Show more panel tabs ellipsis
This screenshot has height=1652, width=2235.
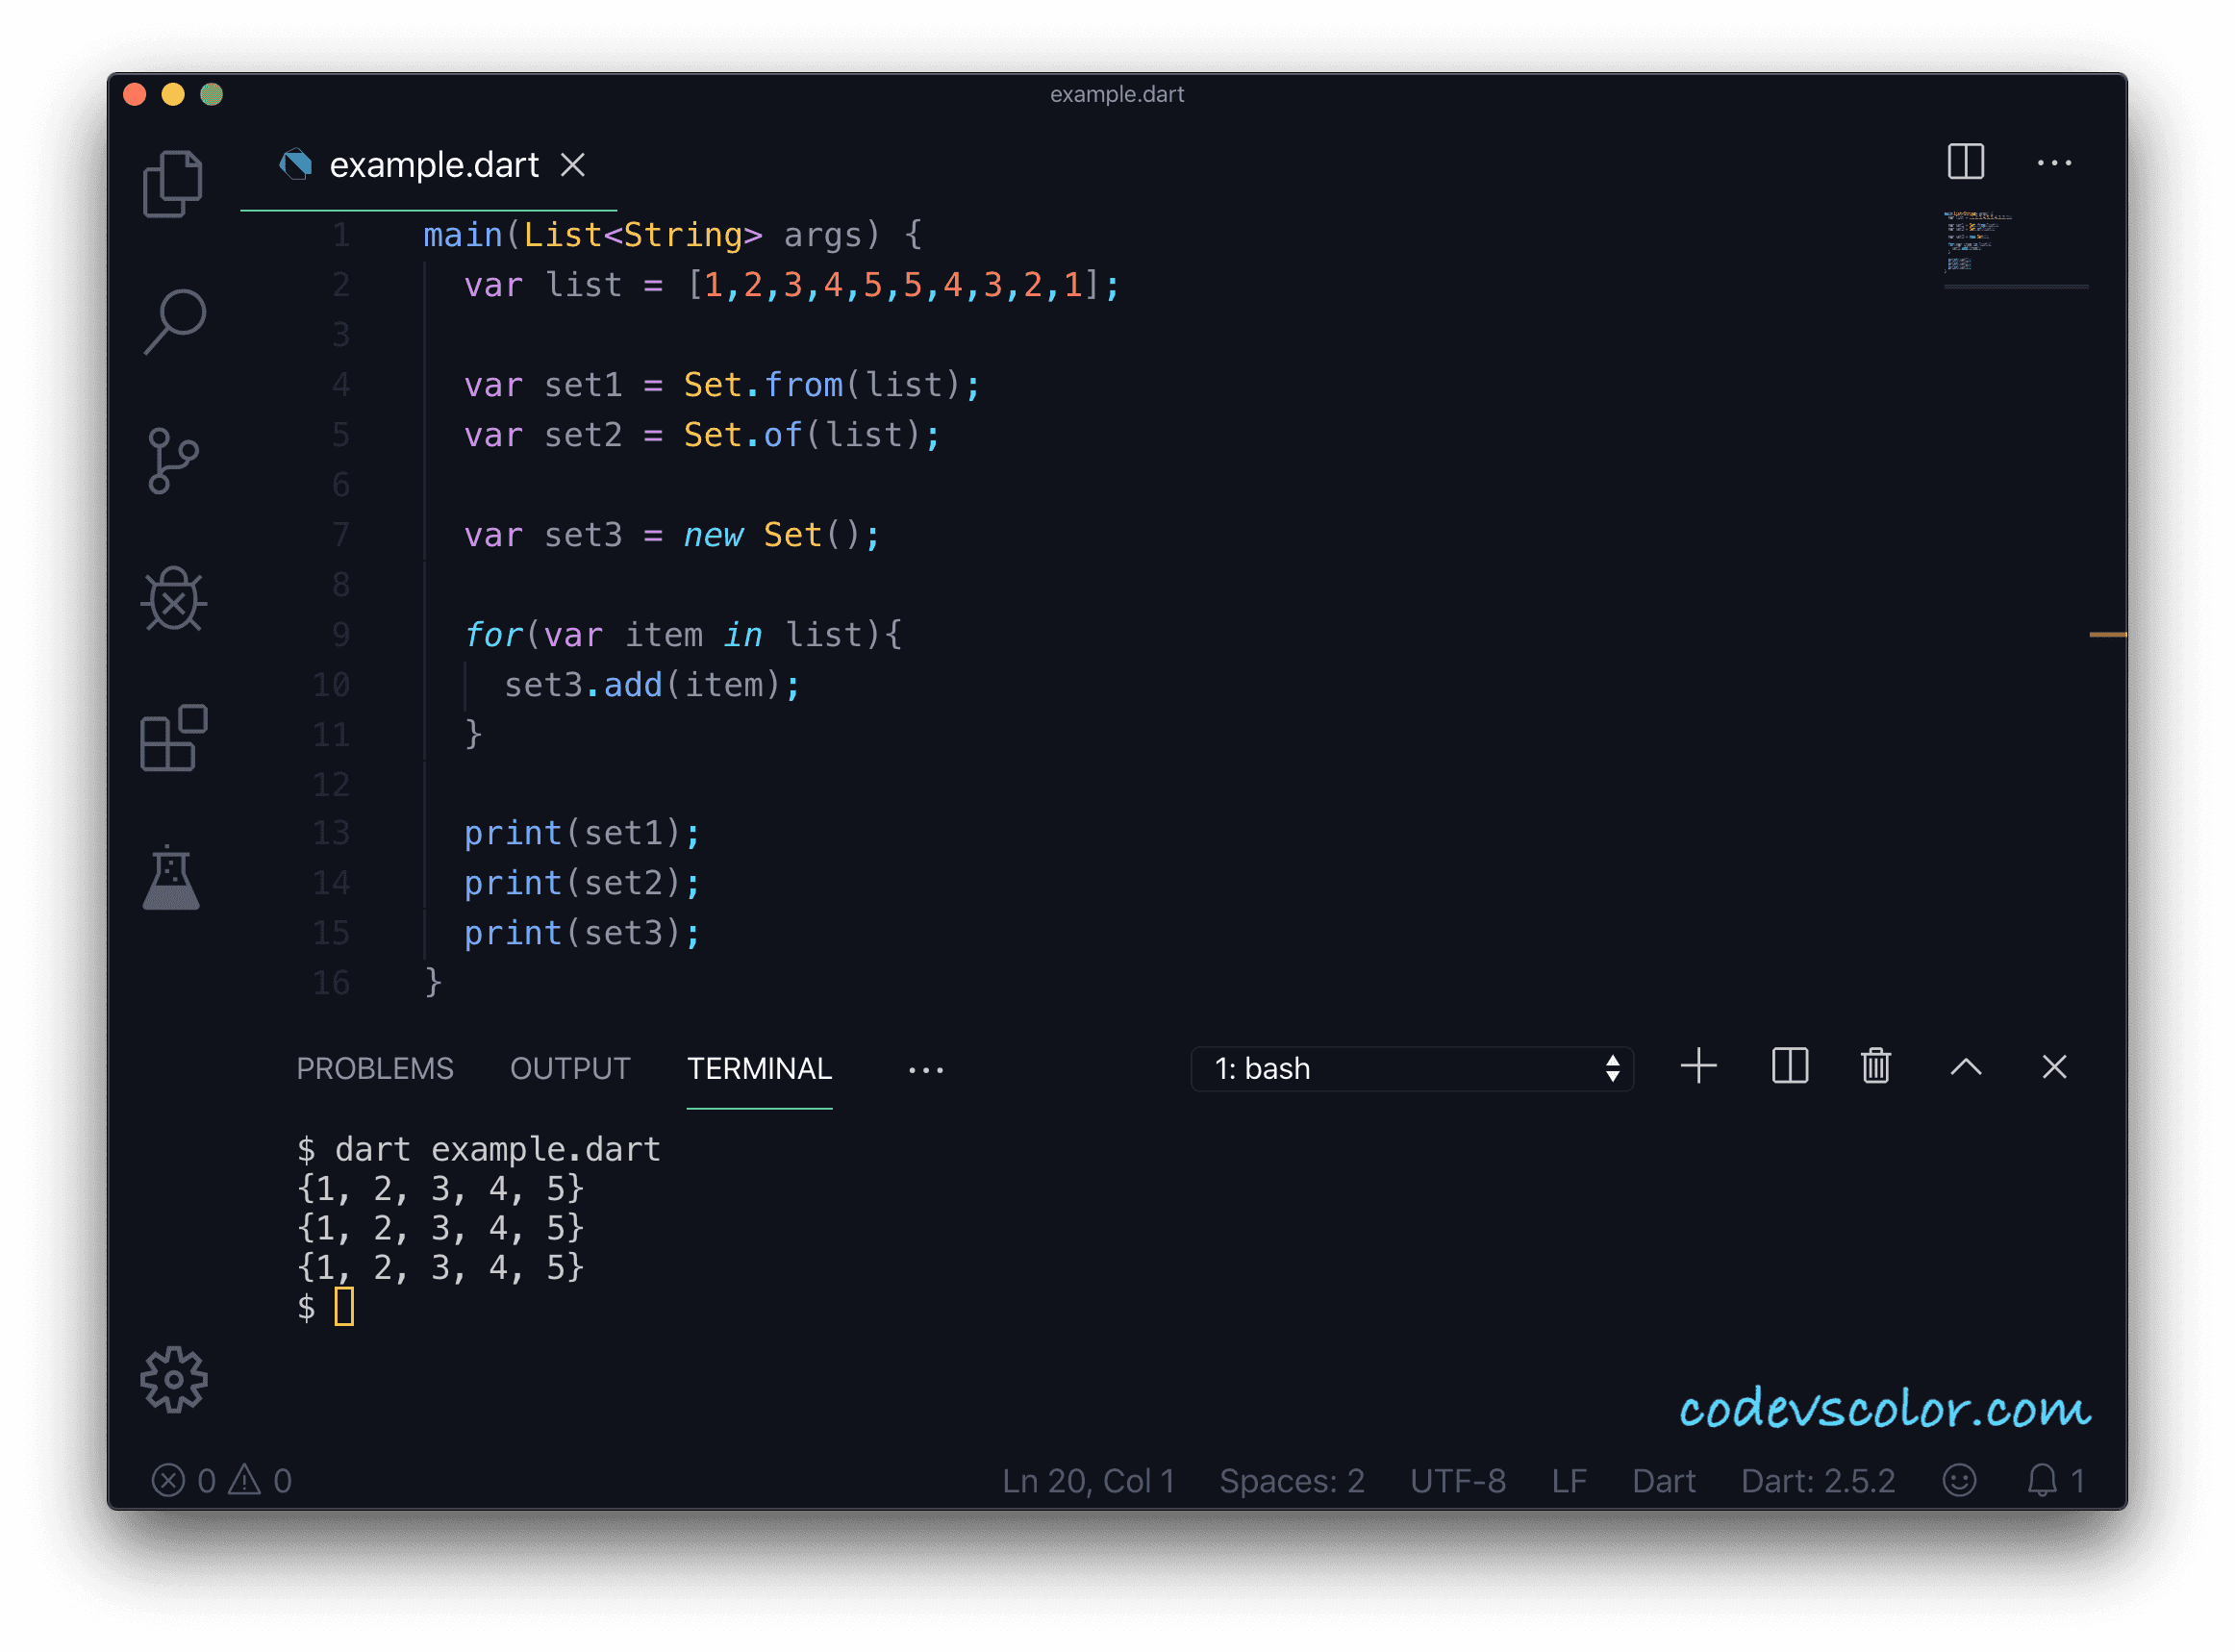[925, 1070]
